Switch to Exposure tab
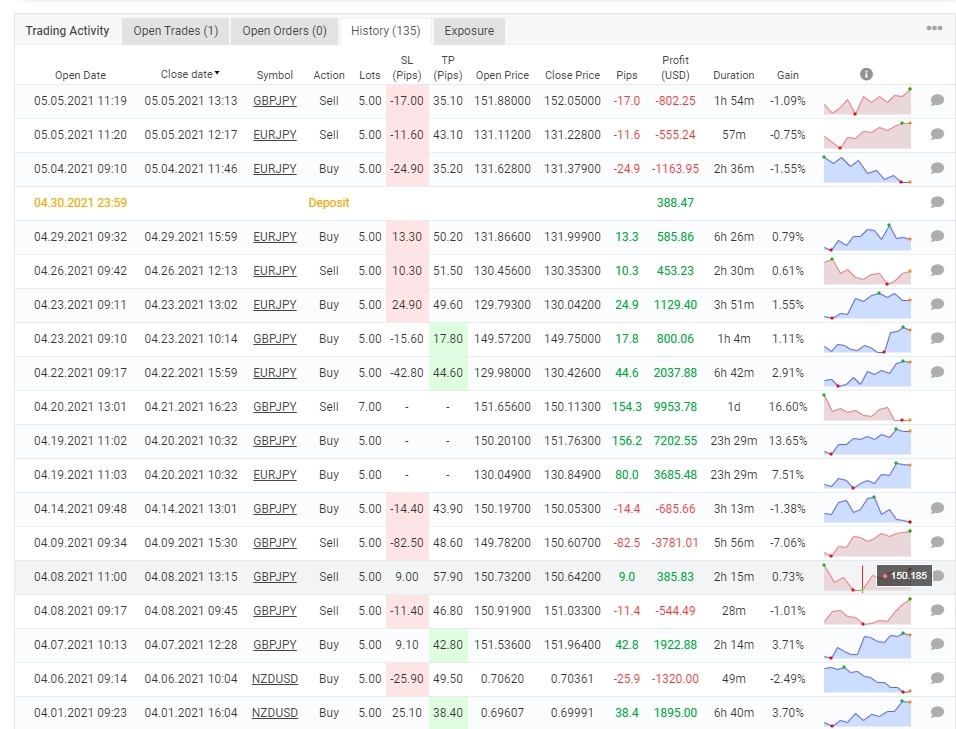956x729 pixels. 469,31
